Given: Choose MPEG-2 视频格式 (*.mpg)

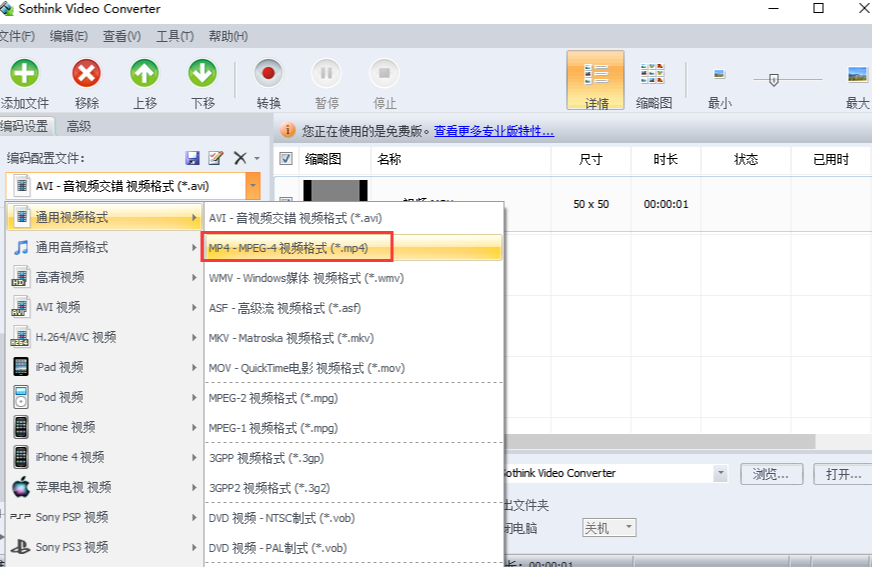Looking at the screenshot, I should tap(354, 398).
